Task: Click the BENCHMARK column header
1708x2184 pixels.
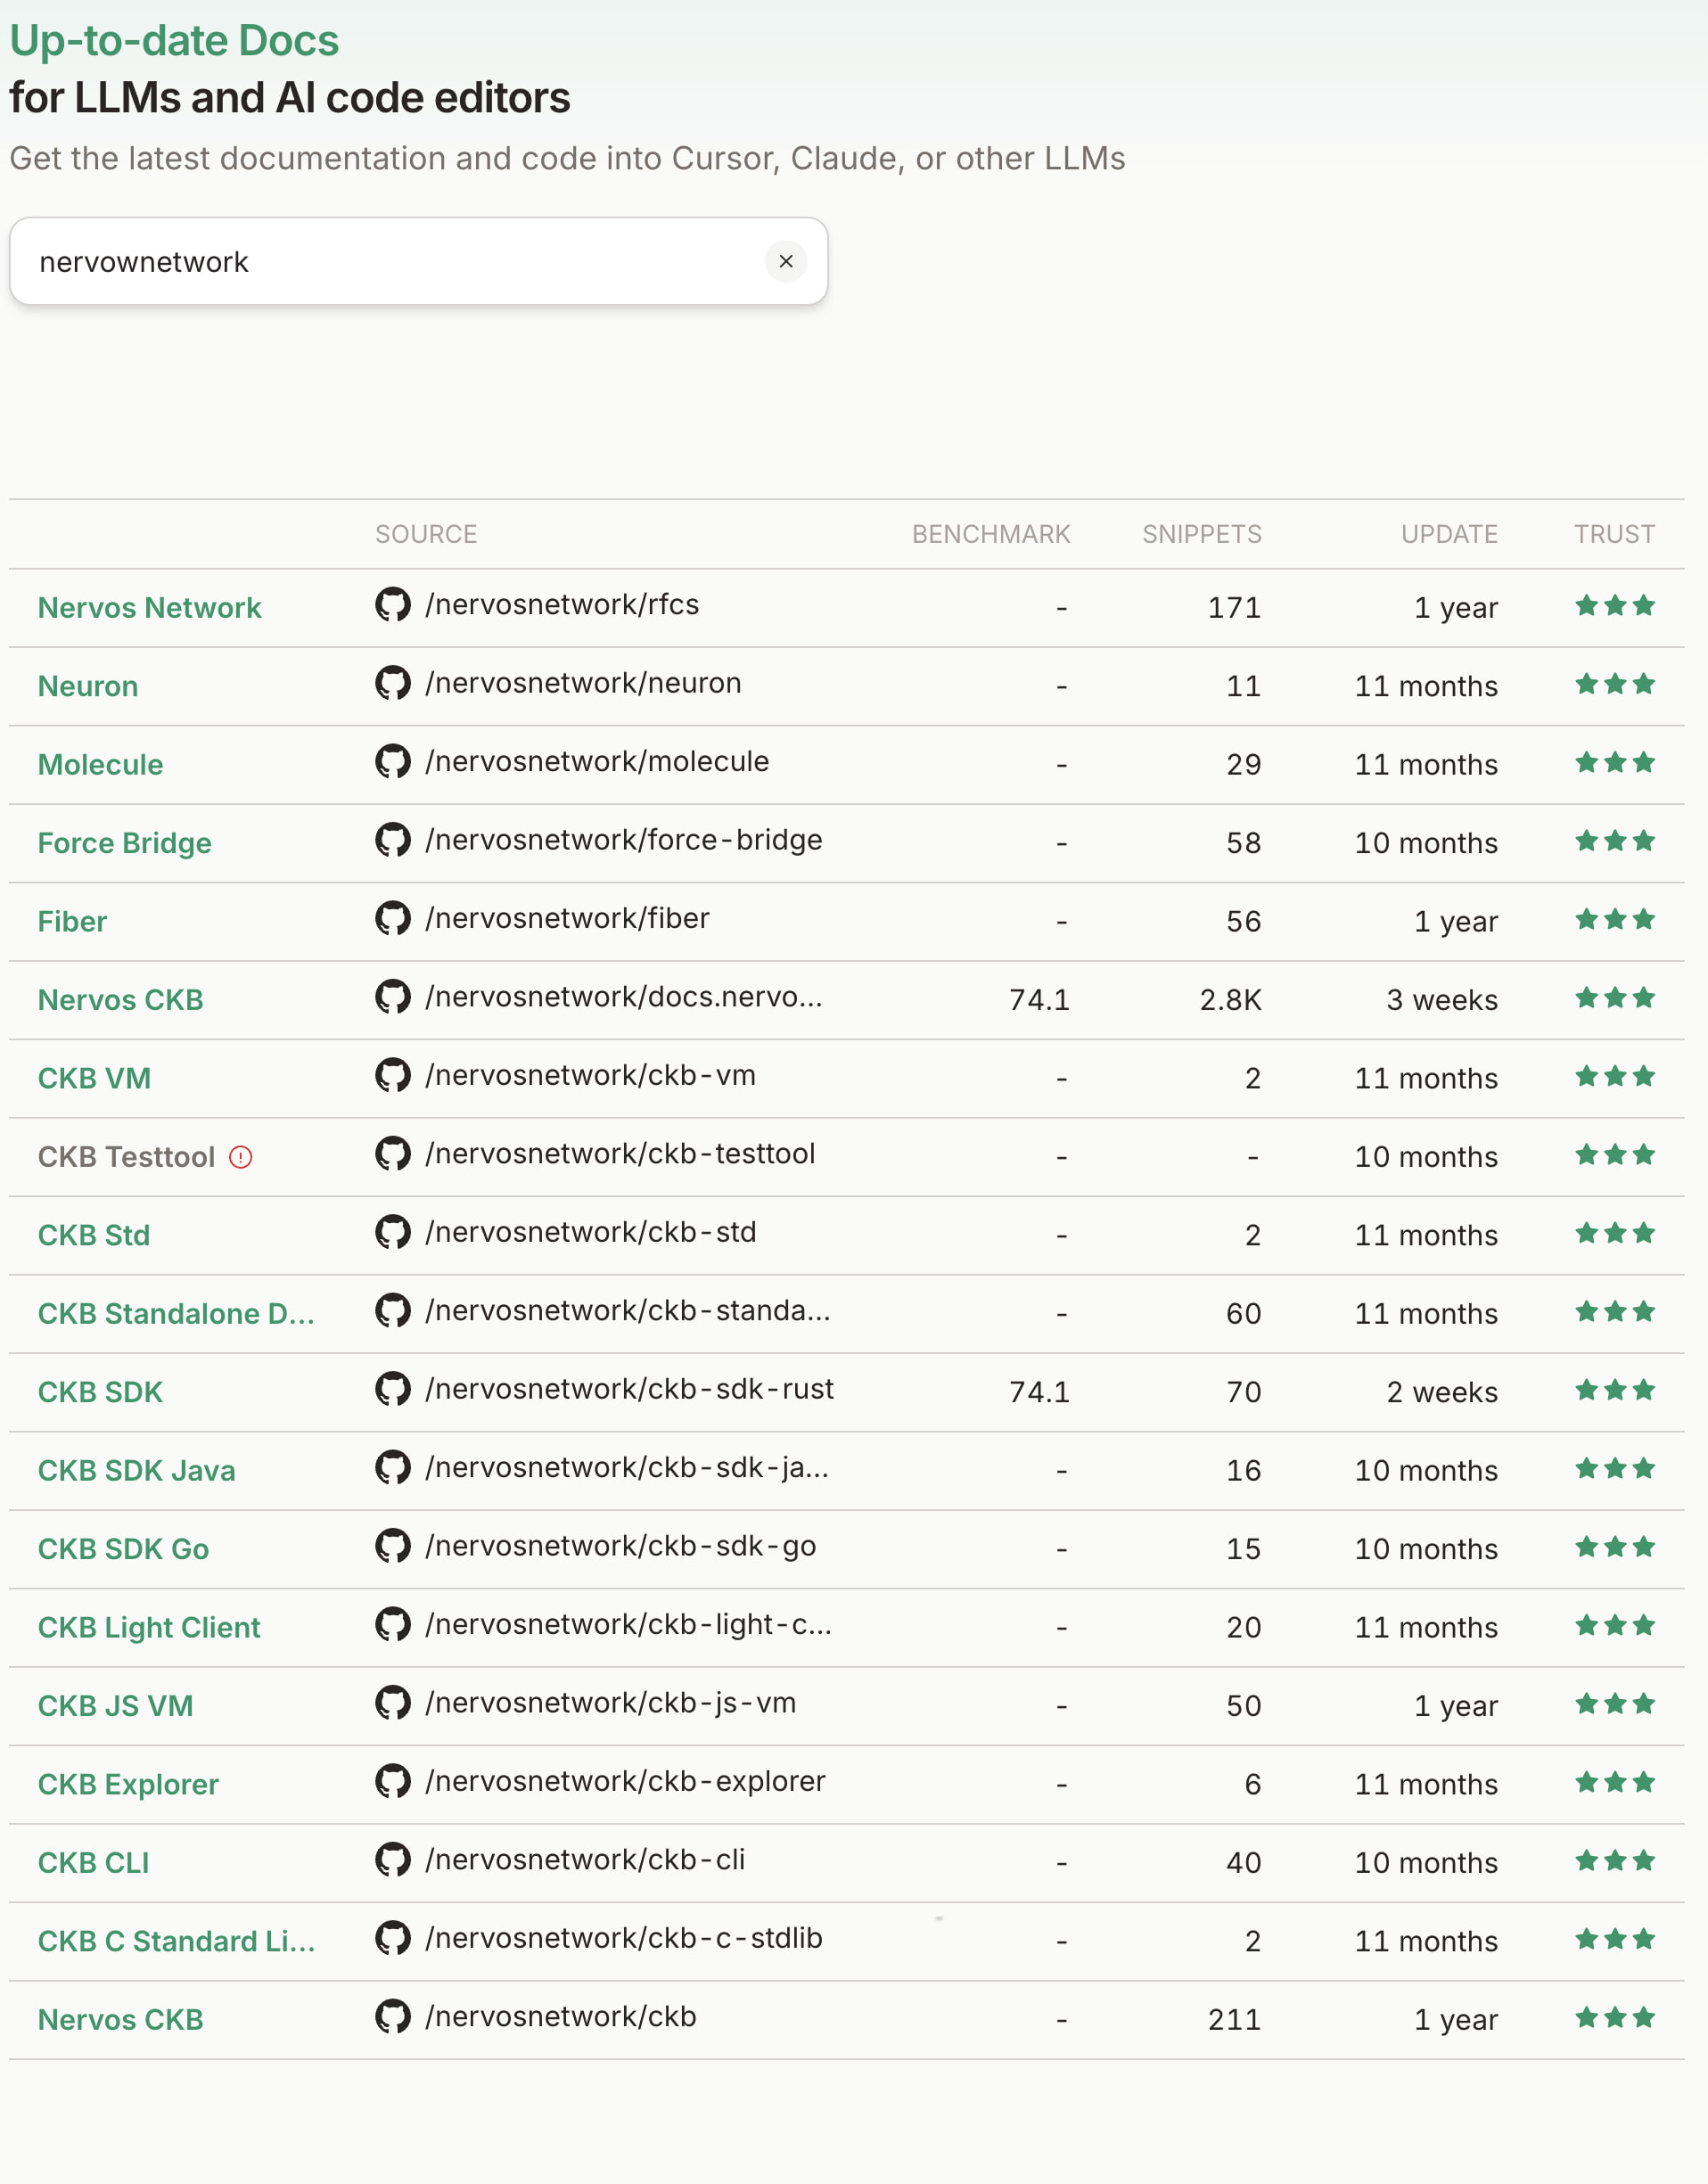Action: click(991, 534)
